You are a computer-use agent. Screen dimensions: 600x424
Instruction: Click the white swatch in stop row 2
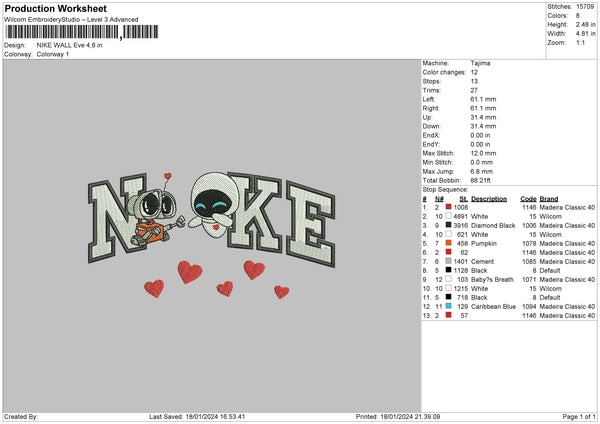point(448,216)
